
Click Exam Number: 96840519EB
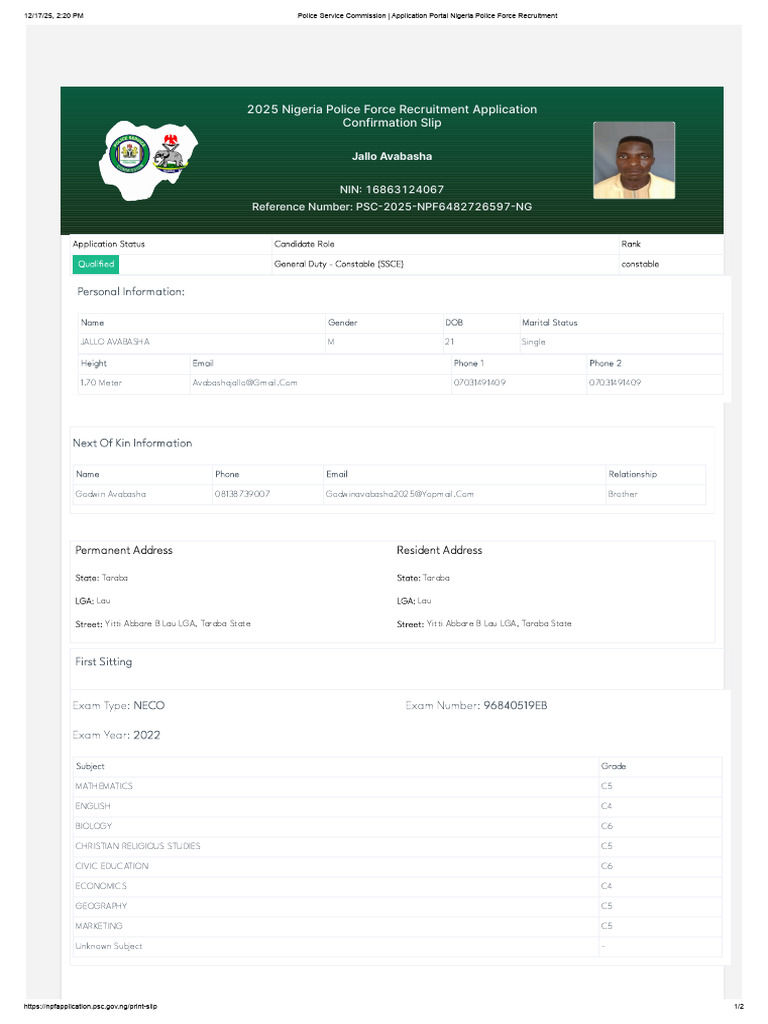(x=477, y=705)
